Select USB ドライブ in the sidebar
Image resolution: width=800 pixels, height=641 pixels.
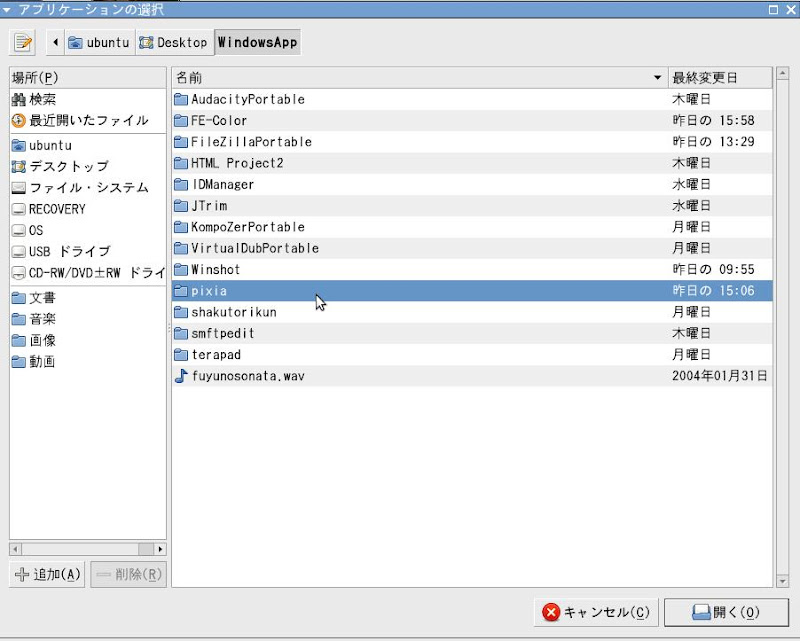coord(87,252)
